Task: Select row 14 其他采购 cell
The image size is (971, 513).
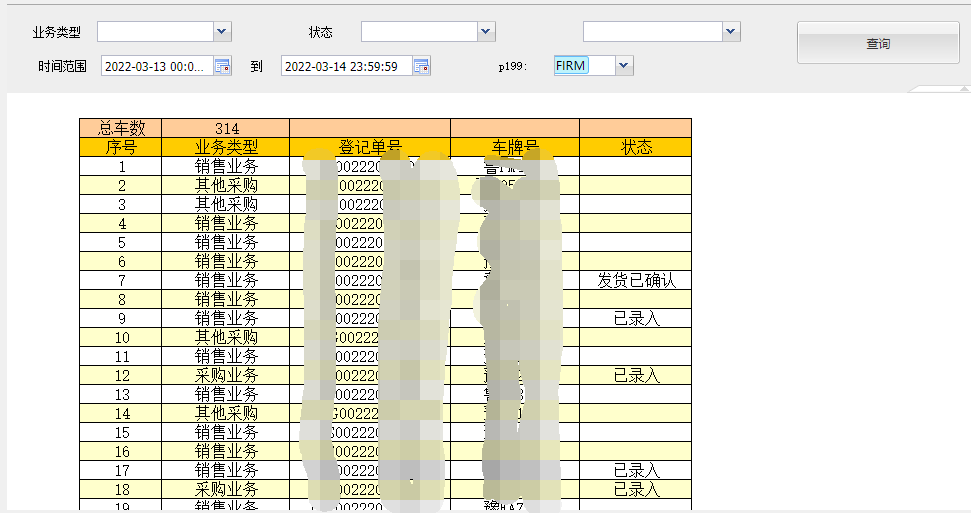Action: 226,413
